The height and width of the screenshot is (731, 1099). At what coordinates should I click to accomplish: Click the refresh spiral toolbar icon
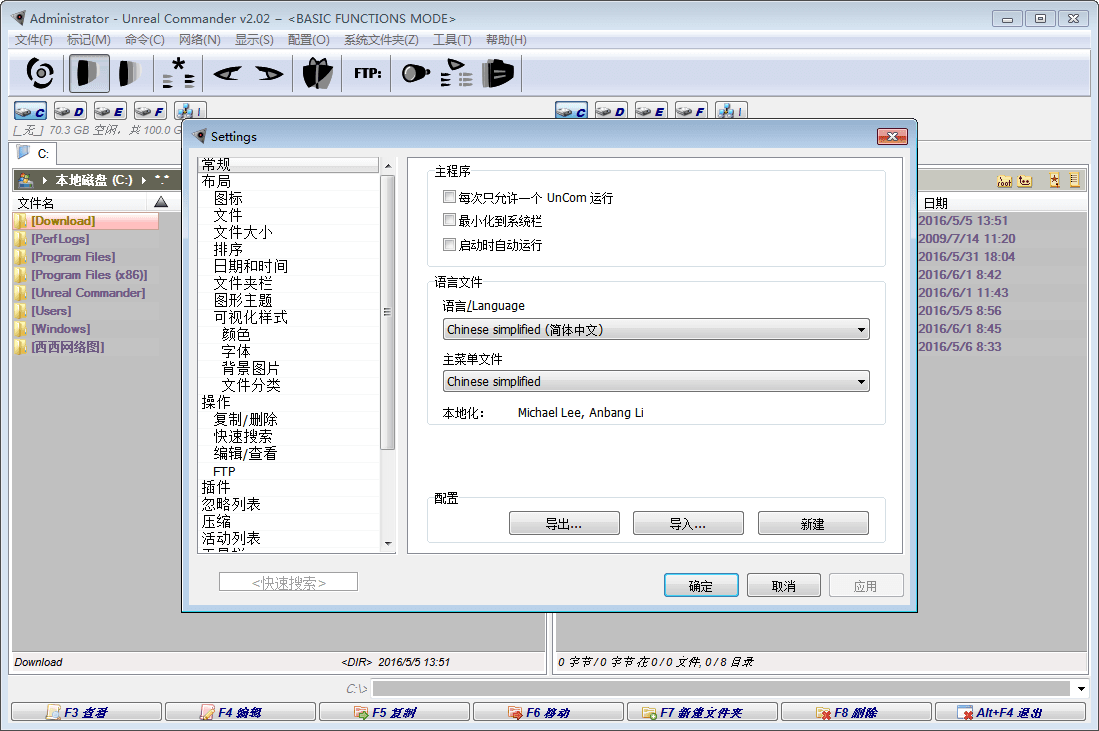click(39, 73)
